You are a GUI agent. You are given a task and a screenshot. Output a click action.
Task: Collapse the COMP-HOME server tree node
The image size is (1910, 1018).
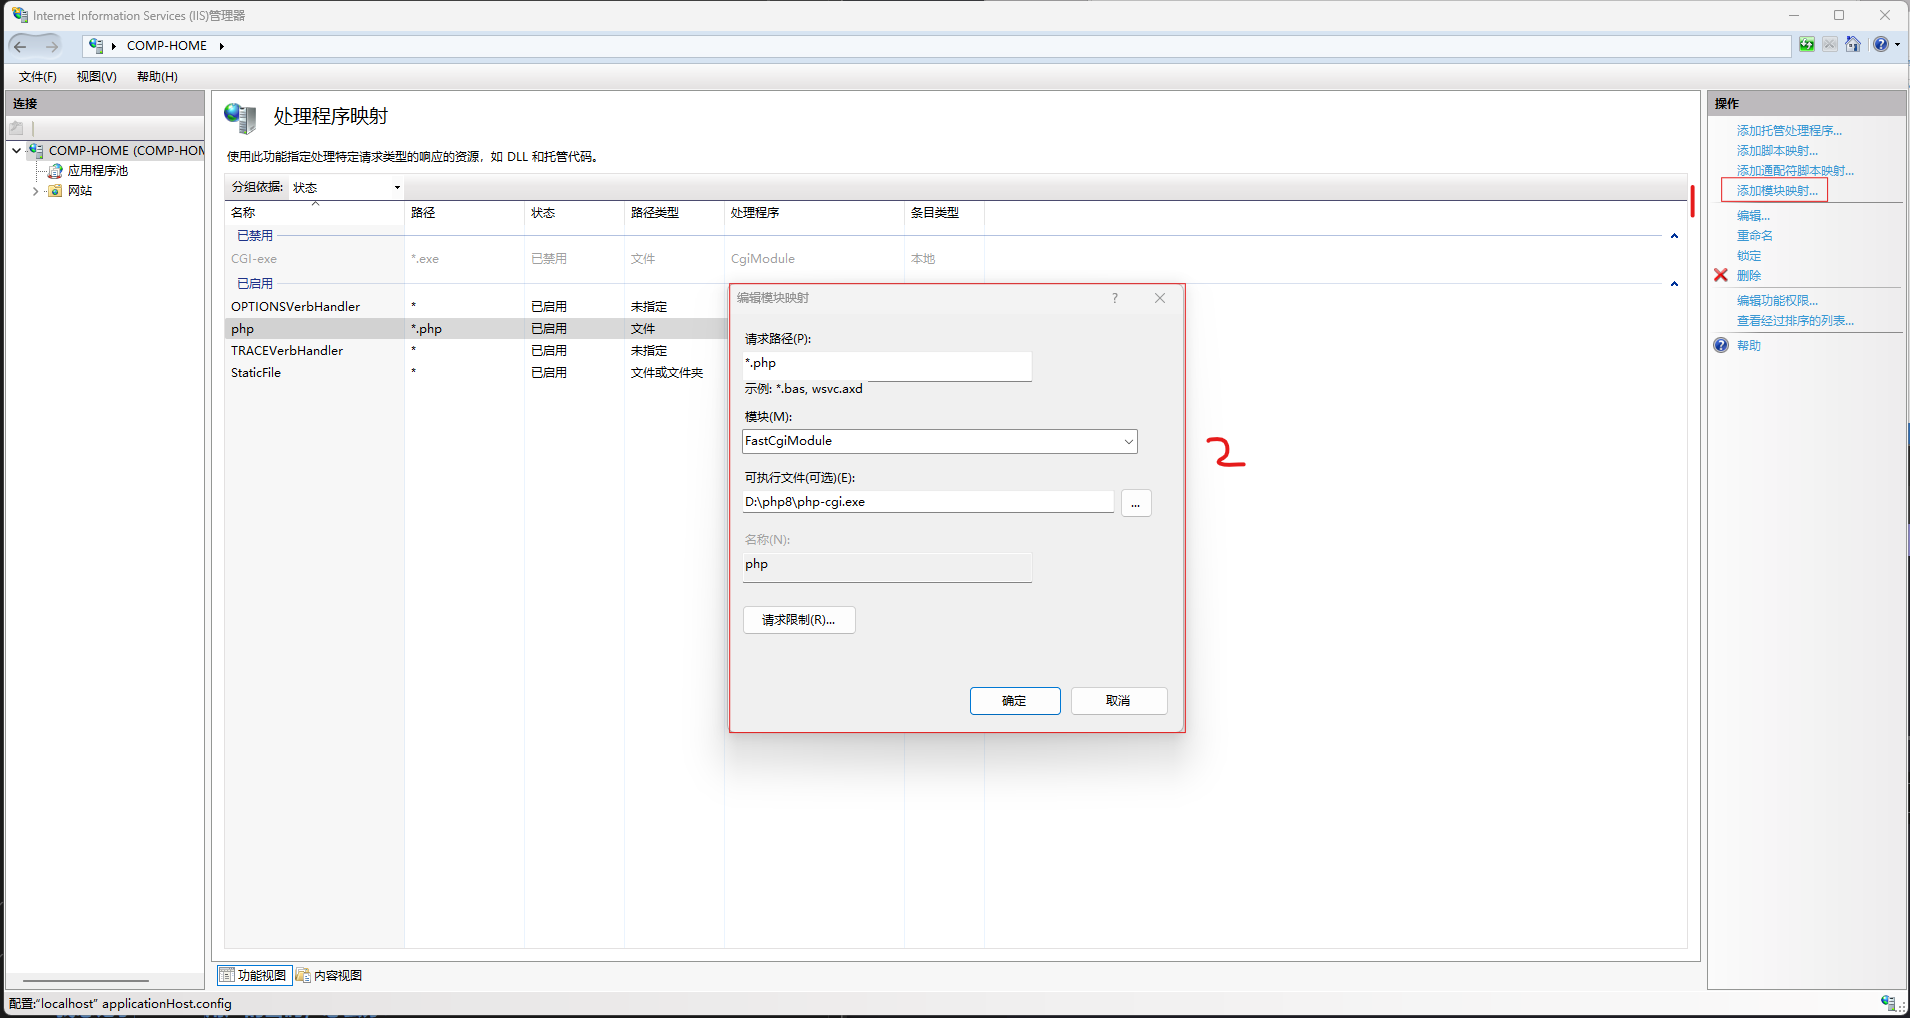[x=17, y=151]
